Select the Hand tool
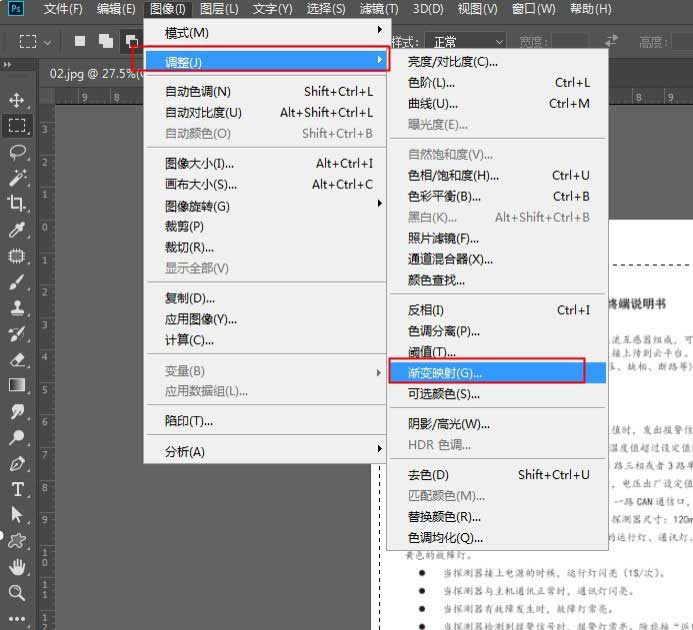The width and height of the screenshot is (693, 630). tap(17, 567)
